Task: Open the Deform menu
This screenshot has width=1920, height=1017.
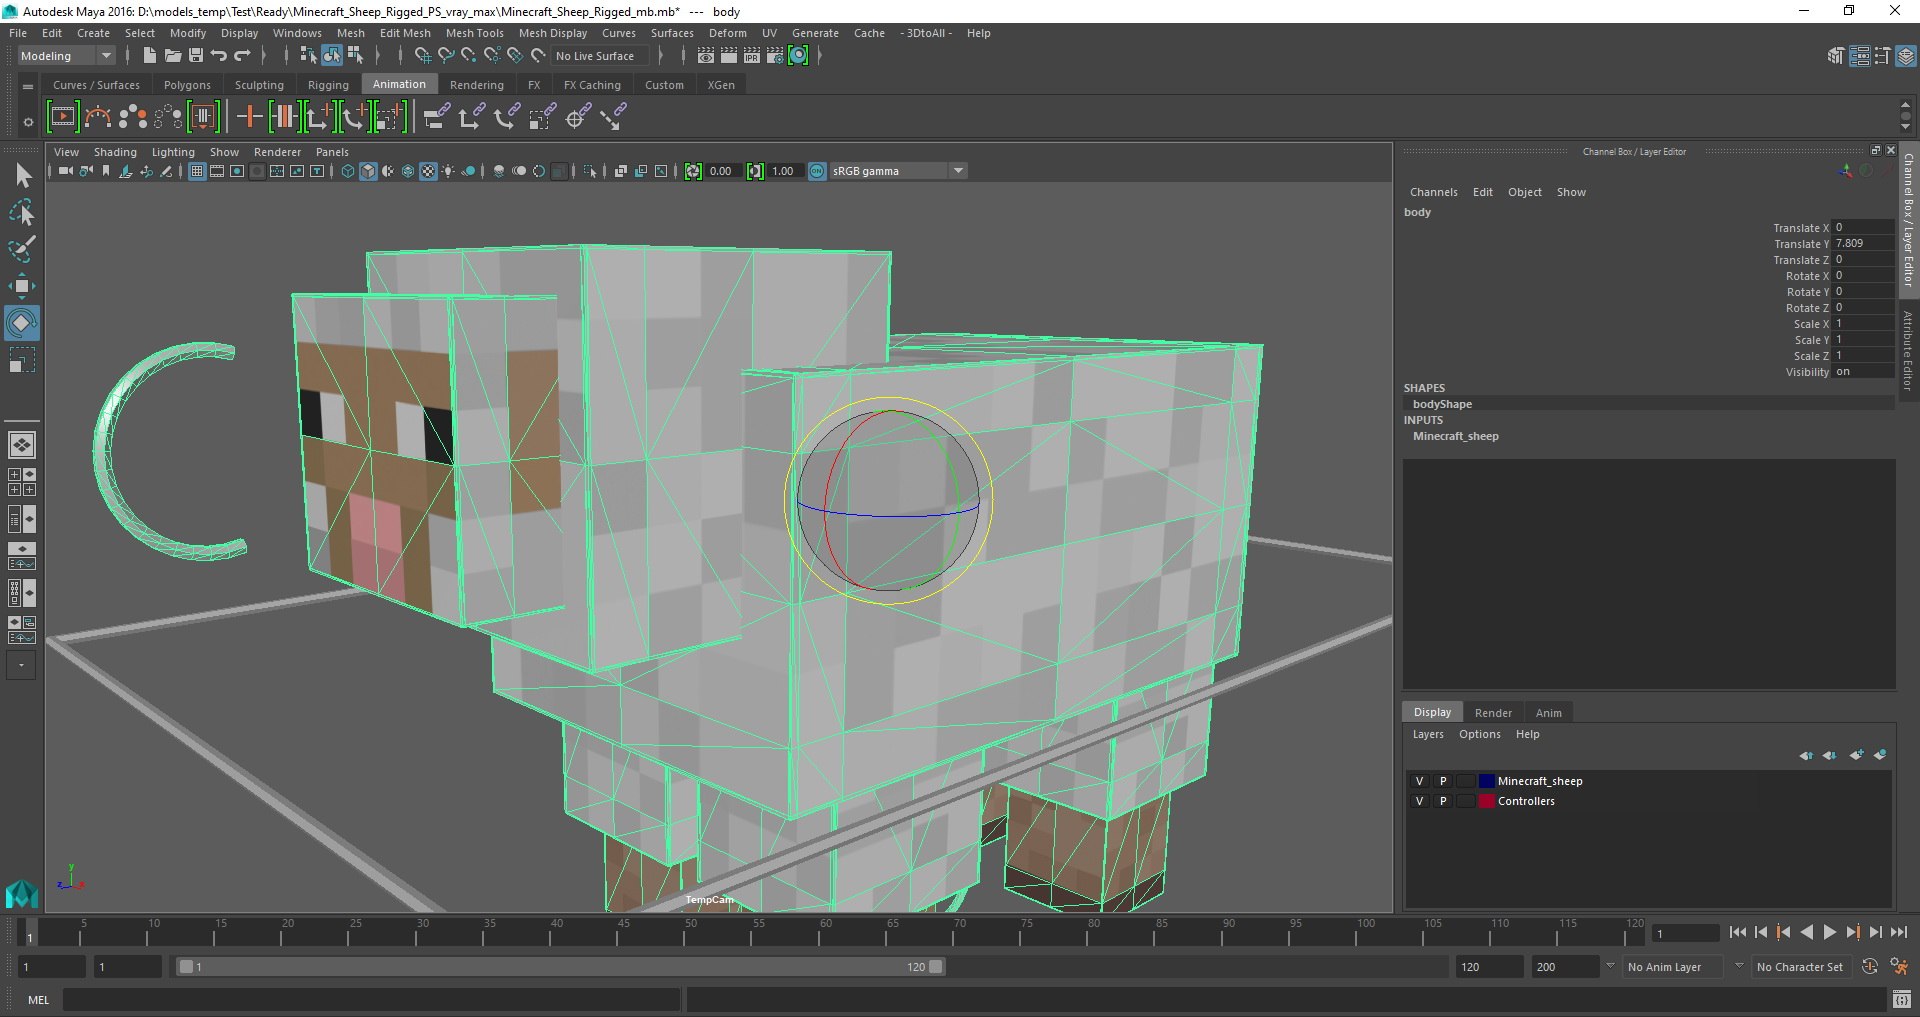Action: point(727,33)
